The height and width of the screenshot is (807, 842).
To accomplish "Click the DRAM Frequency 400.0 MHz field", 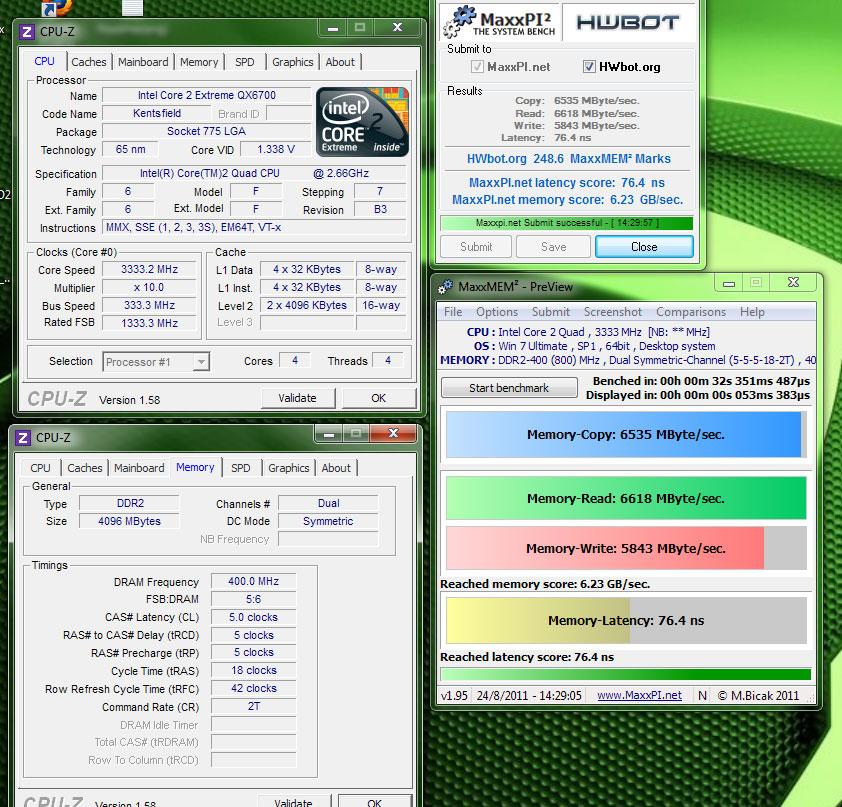I will coord(253,581).
